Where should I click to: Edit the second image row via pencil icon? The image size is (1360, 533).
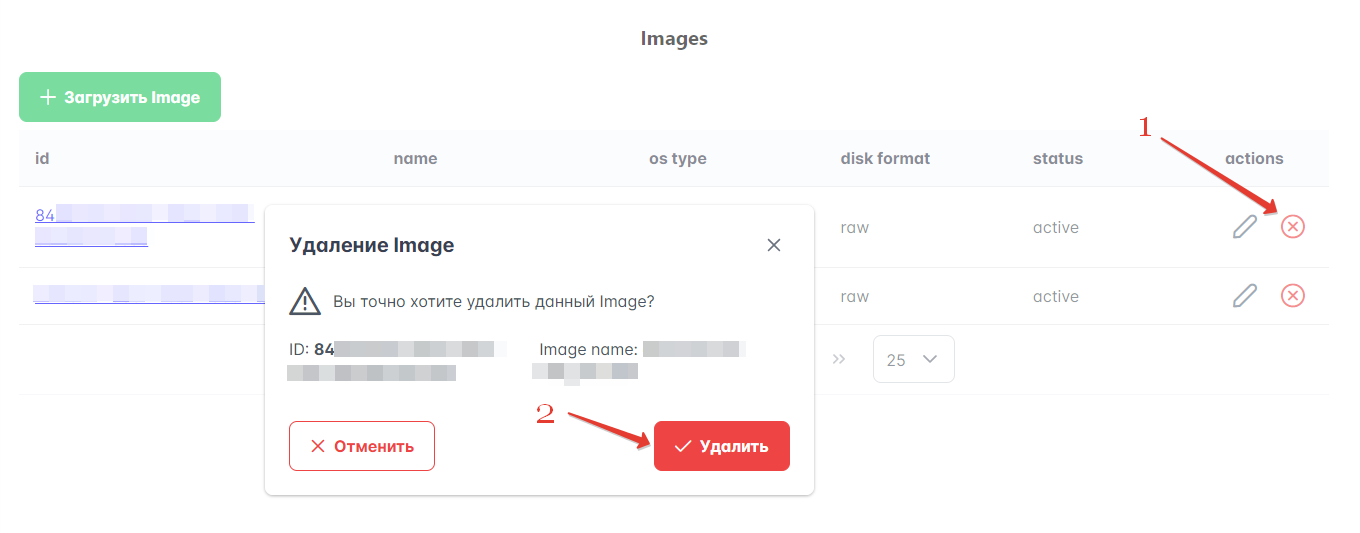[x=1244, y=296]
